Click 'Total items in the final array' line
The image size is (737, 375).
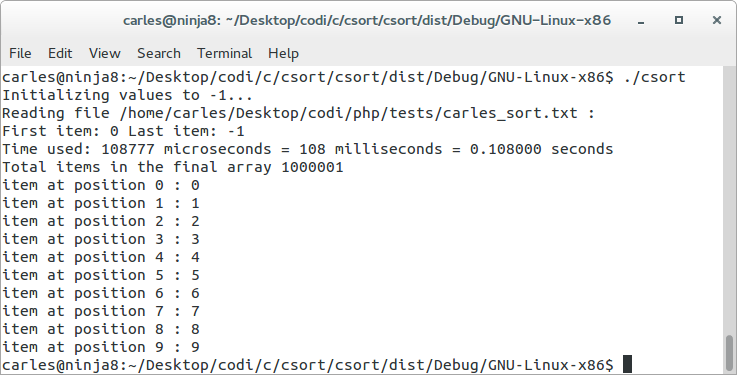point(173,167)
